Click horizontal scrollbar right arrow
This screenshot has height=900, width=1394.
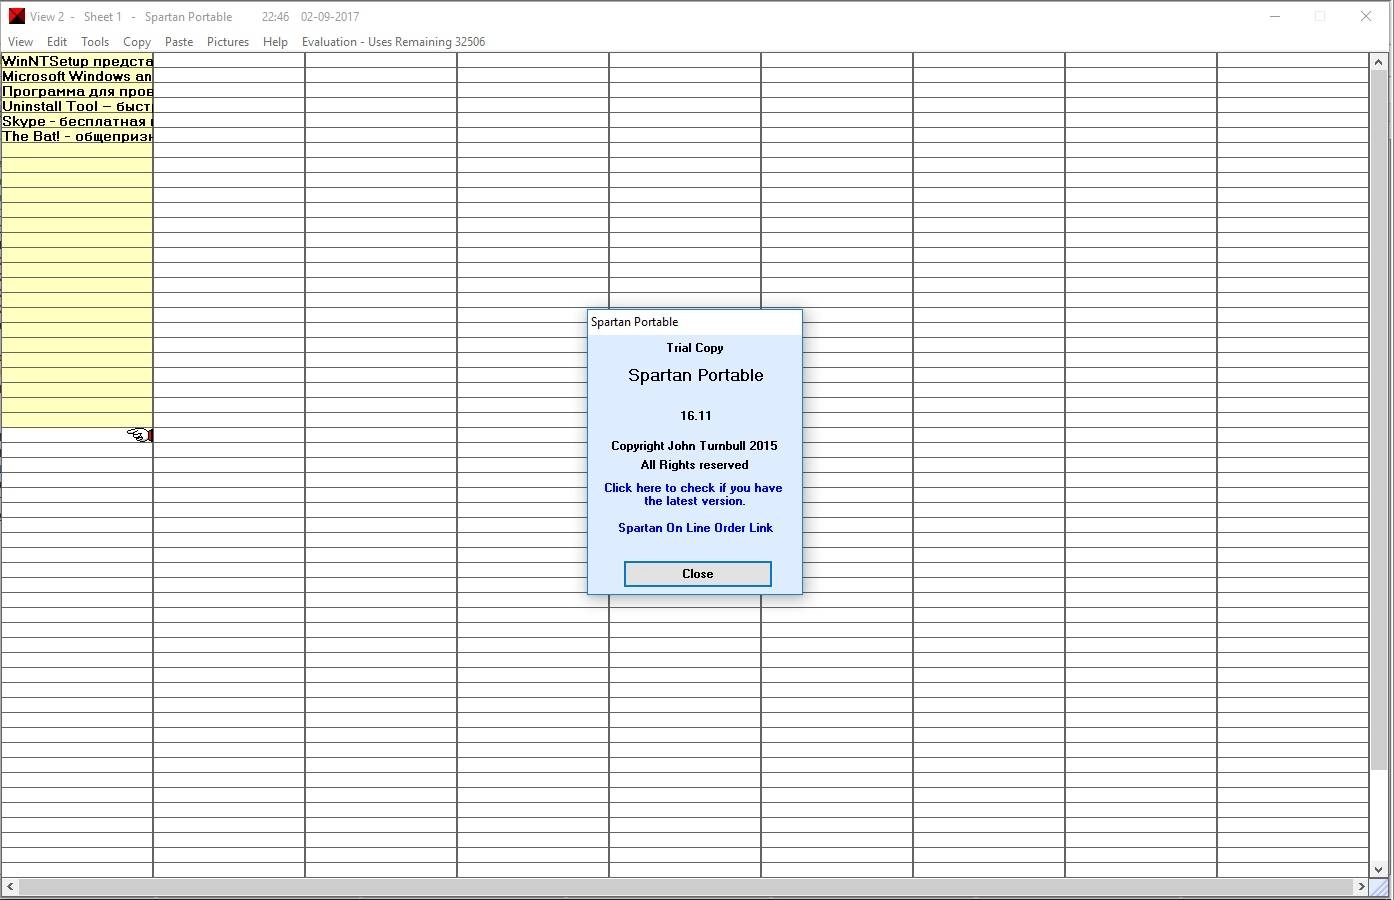1361,886
